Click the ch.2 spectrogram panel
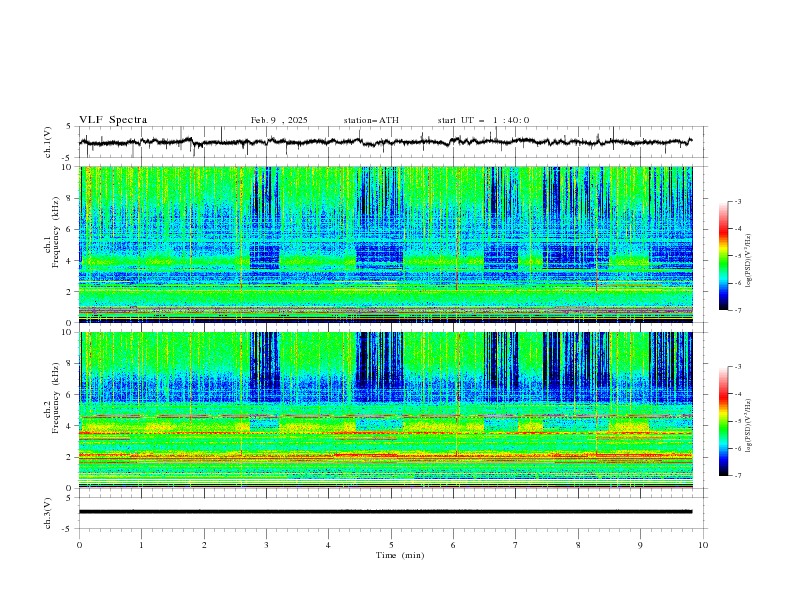This screenshot has width=792, height=612. point(385,410)
